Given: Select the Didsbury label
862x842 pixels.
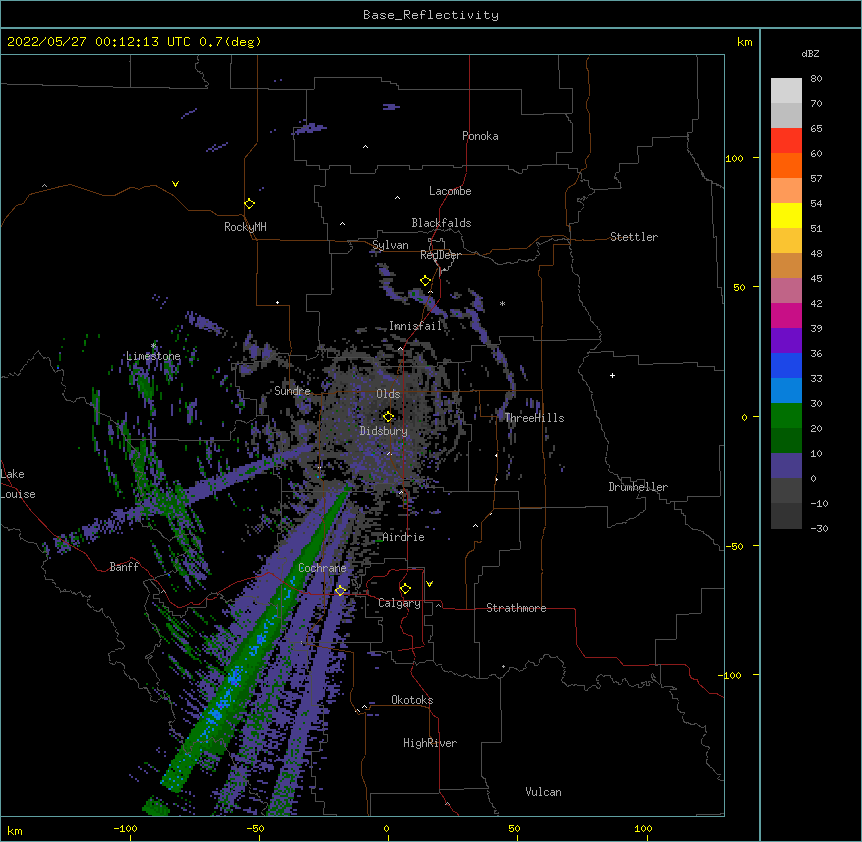Looking at the screenshot, I should tap(384, 431).
